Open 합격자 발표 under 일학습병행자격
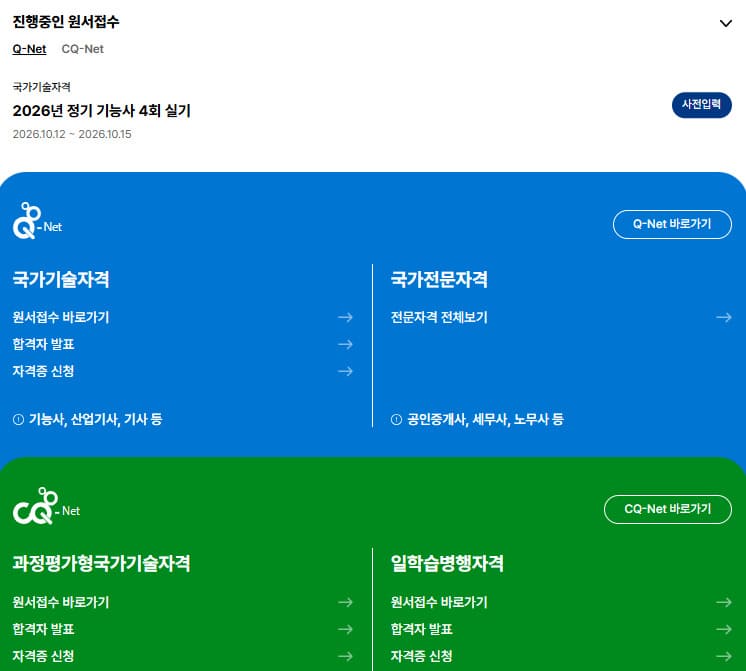The image size is (746, 671). pos(422,629)
